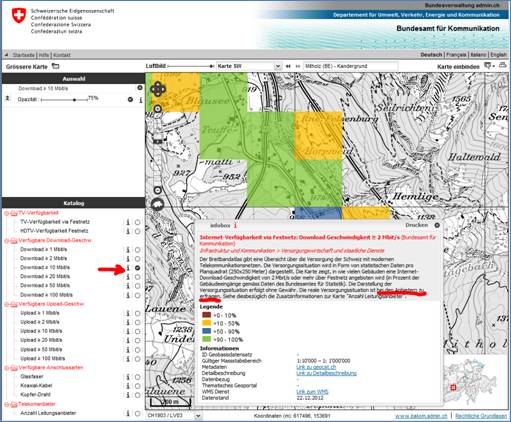Viewport: 511px width, 422px height.
Task: Select Glasfaser radio button
Action: coord(137,377)
